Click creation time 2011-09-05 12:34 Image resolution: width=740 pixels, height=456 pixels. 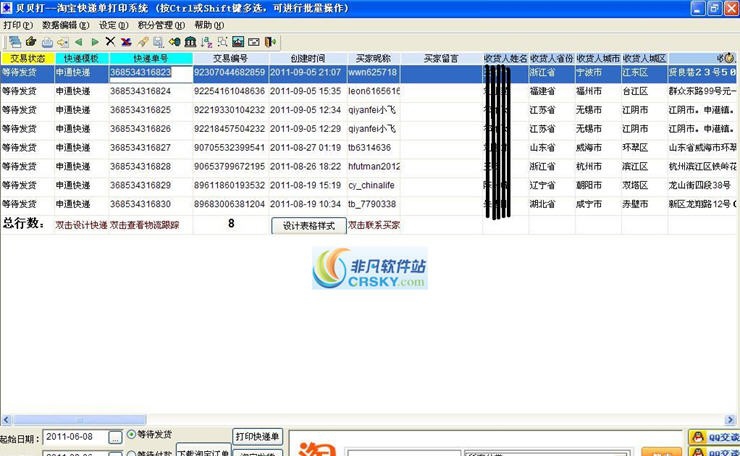coord(305,110)
